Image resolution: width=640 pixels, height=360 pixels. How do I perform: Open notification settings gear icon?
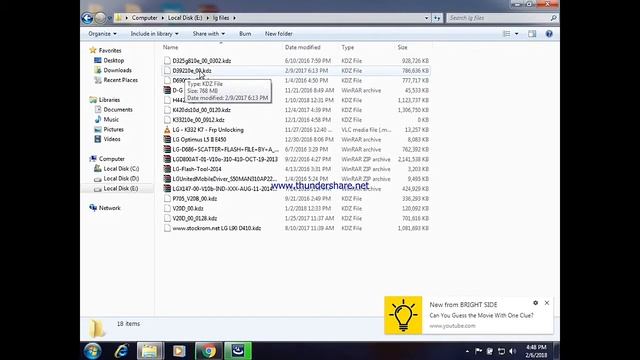[536, 303]
